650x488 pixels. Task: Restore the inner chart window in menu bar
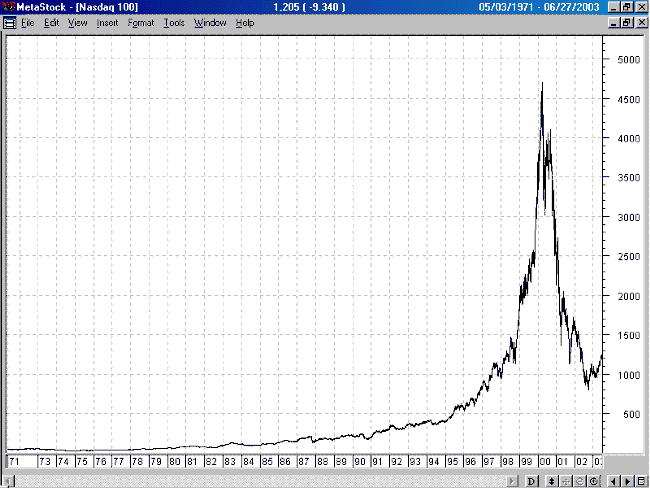click(626, 22)
